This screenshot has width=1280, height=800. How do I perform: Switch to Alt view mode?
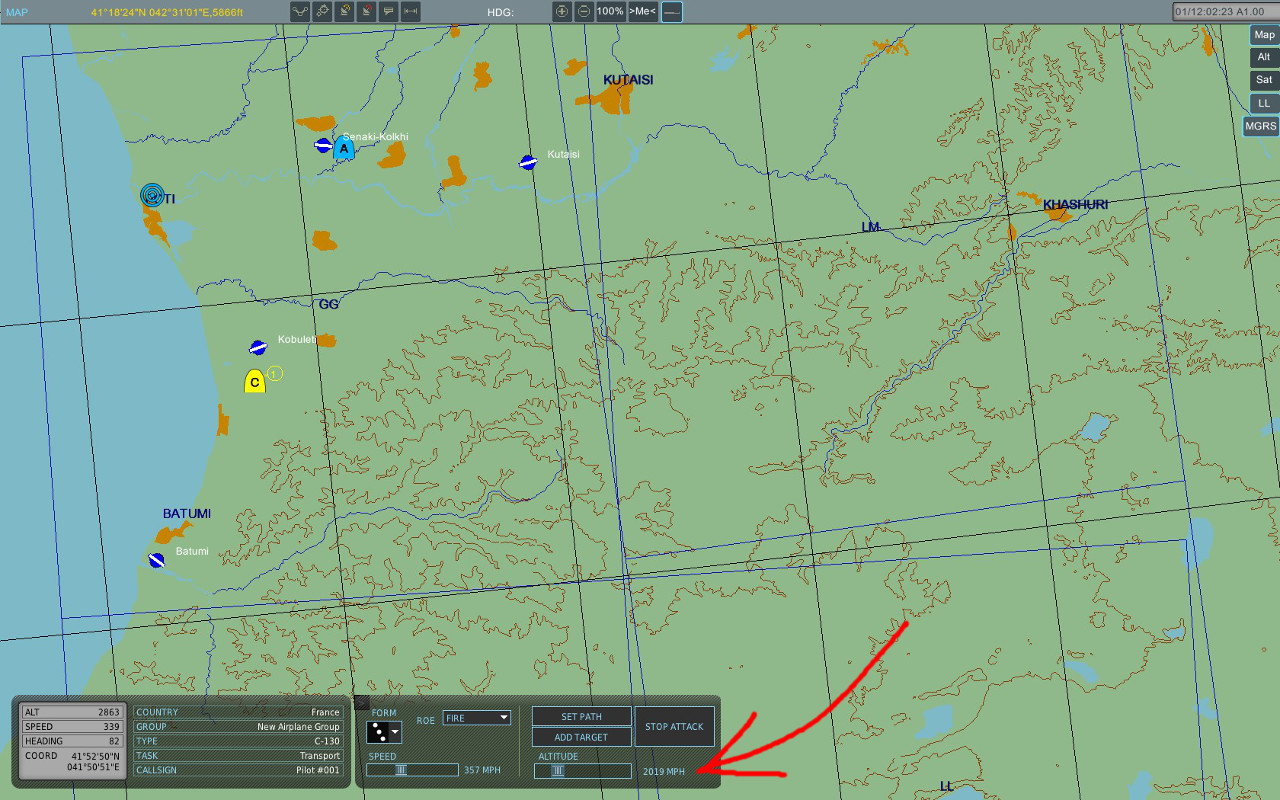1264,58
